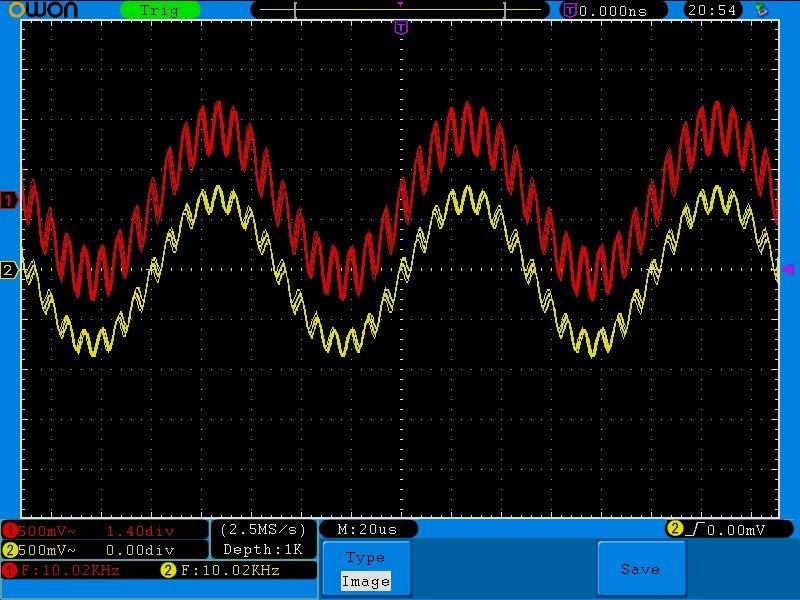The image size is (800, 600).
Task: Click the status icon beside the clock
Action: 763,10
